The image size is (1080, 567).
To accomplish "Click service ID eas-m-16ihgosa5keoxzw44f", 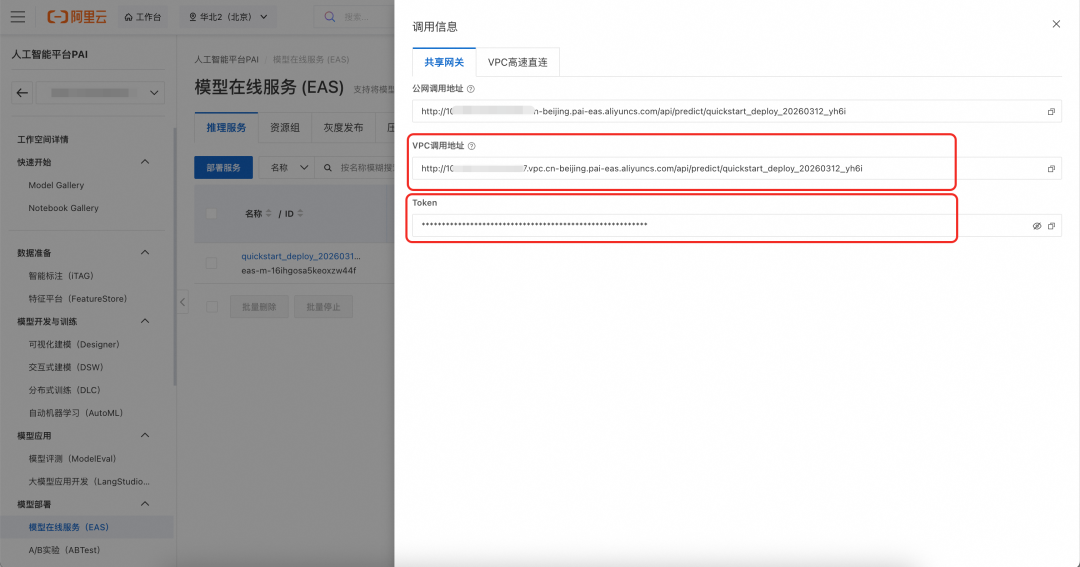I will tap(299, 271).
